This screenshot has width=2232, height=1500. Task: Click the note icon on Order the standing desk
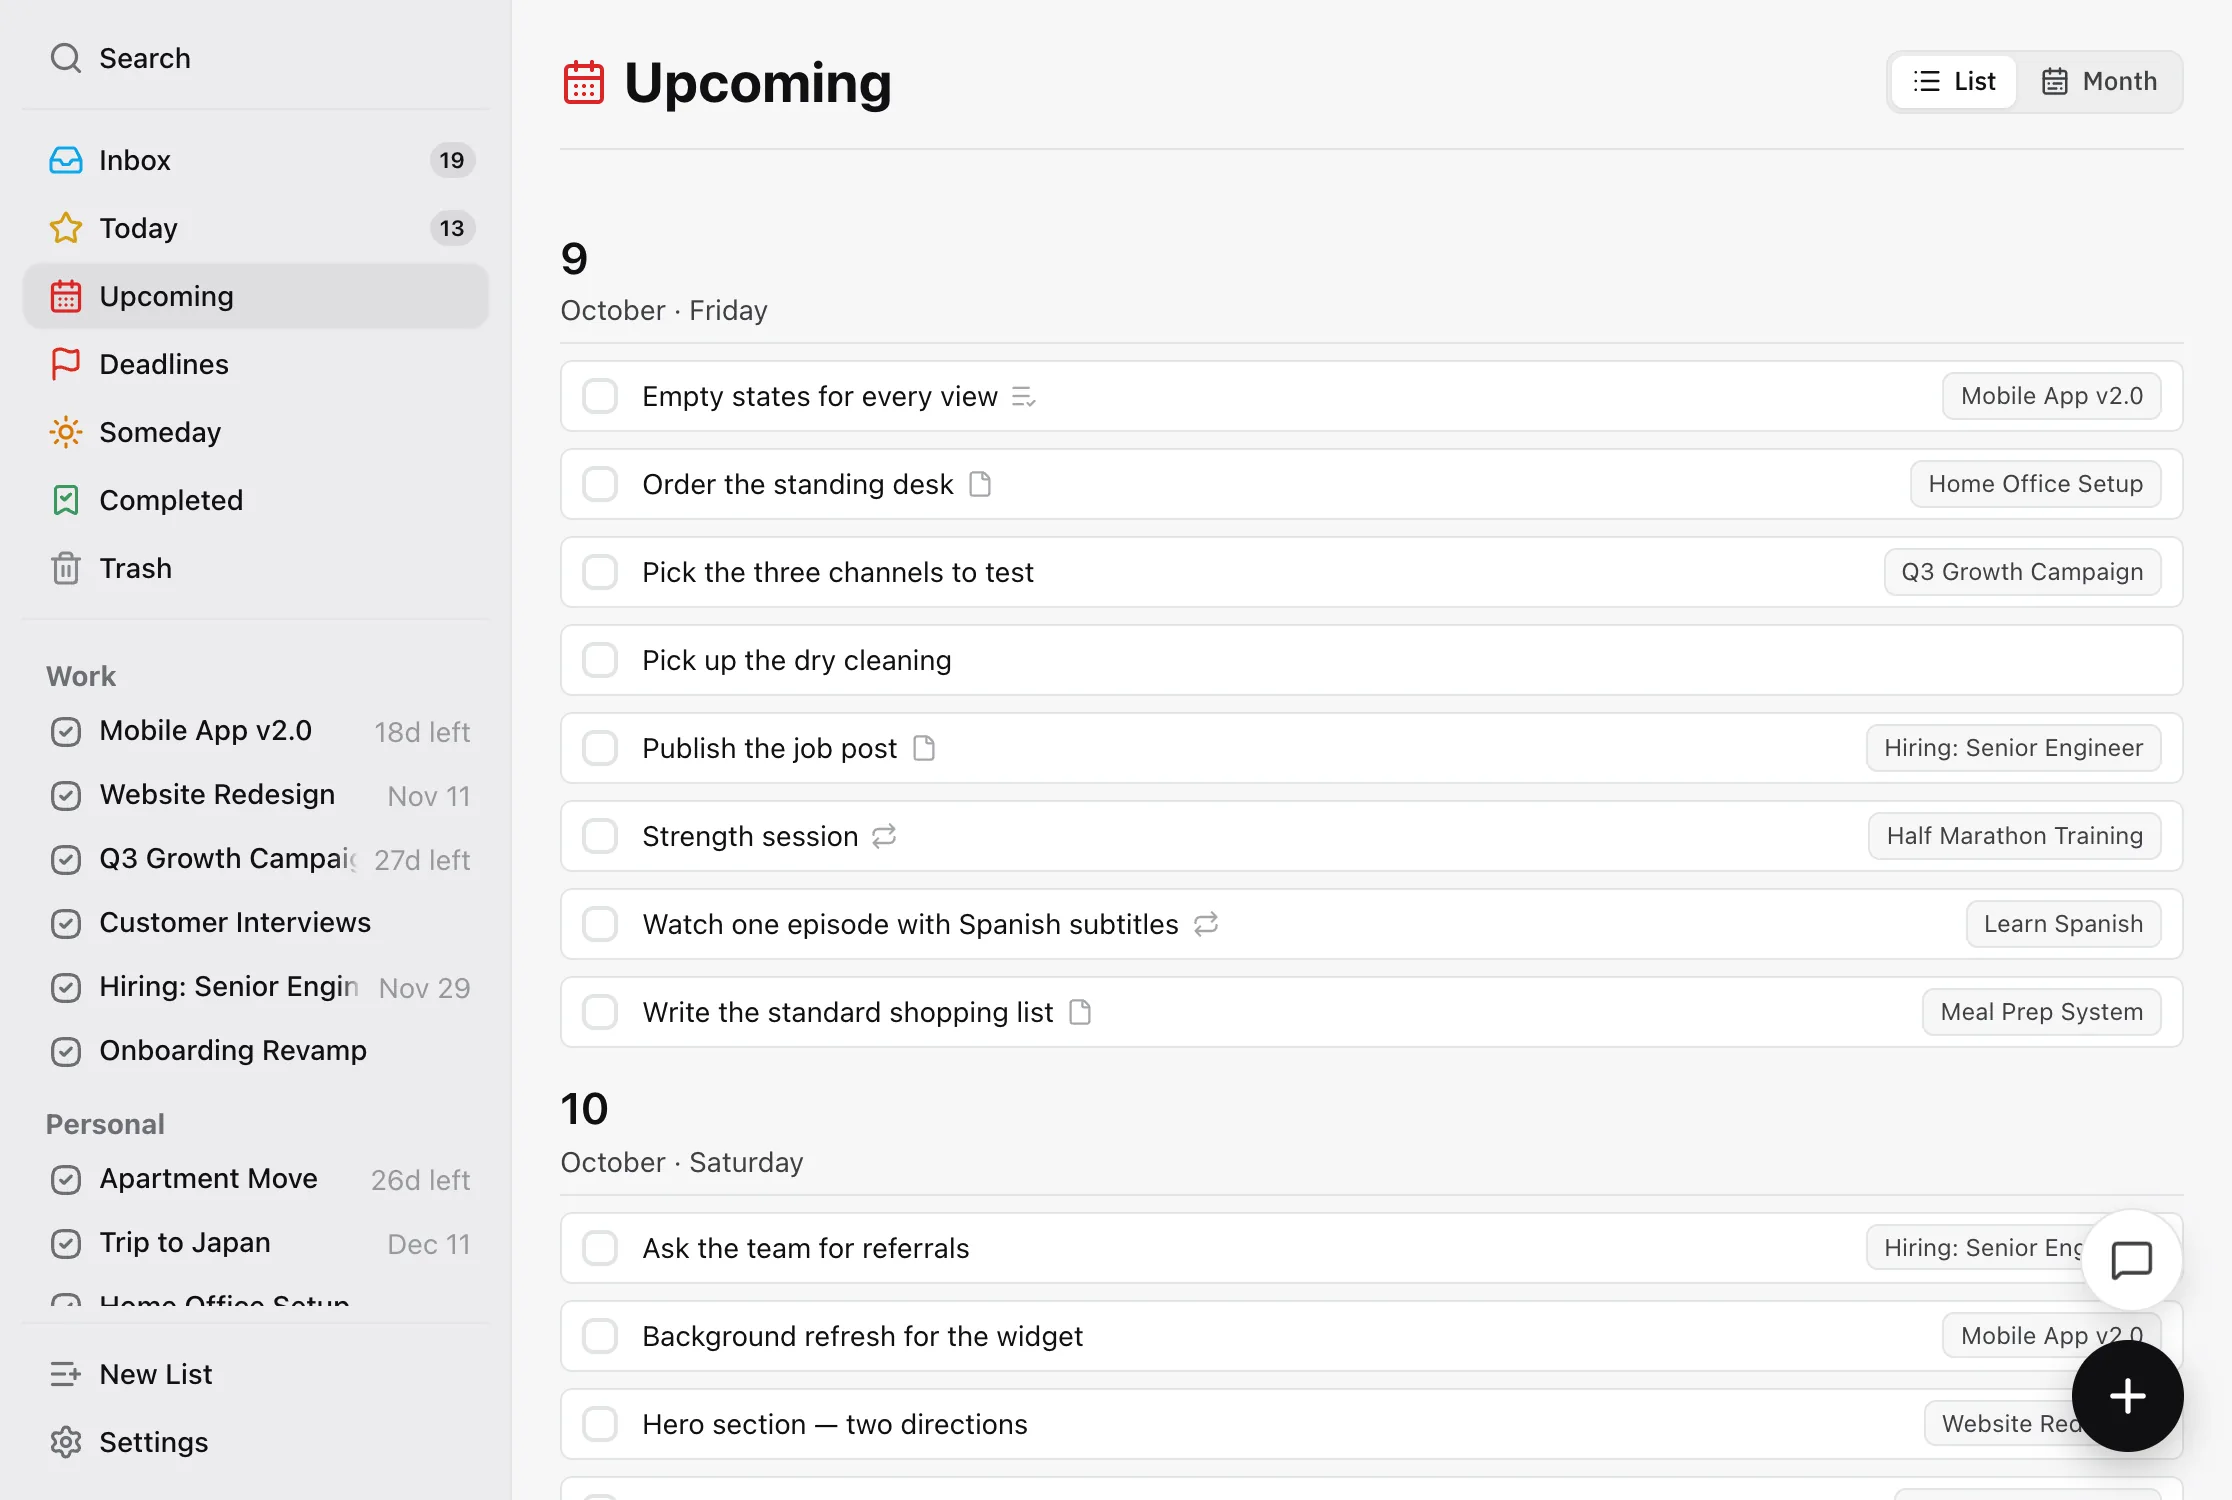click(980, 484)
